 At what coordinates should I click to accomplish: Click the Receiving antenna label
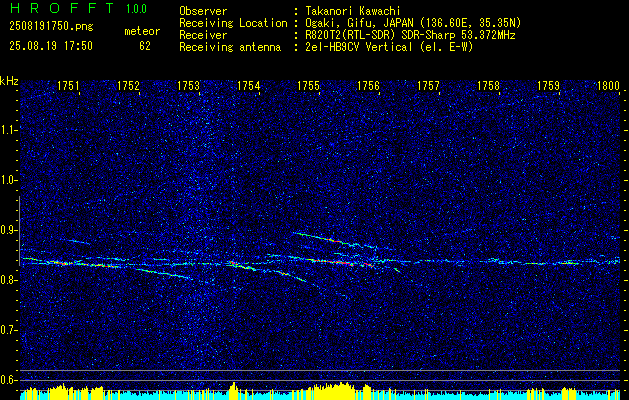tap(230, 47)
